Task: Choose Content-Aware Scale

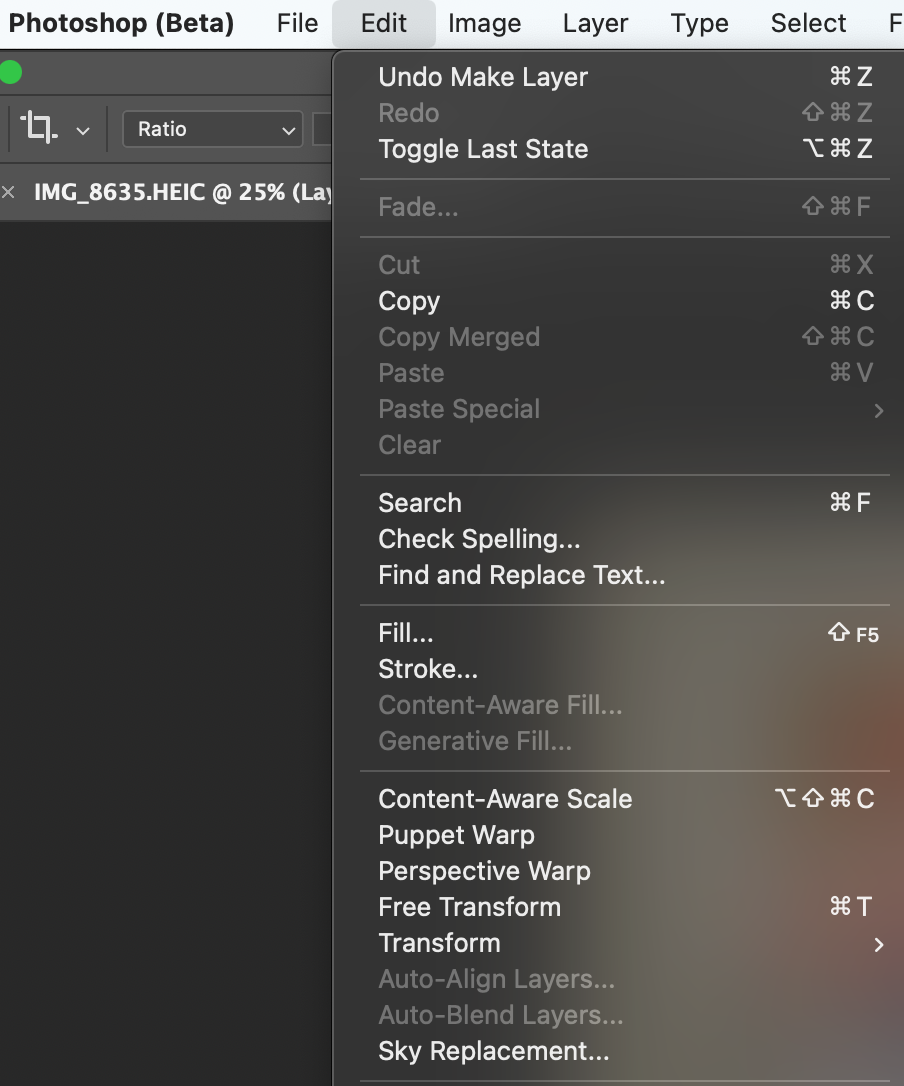Action: pos(504,799)
